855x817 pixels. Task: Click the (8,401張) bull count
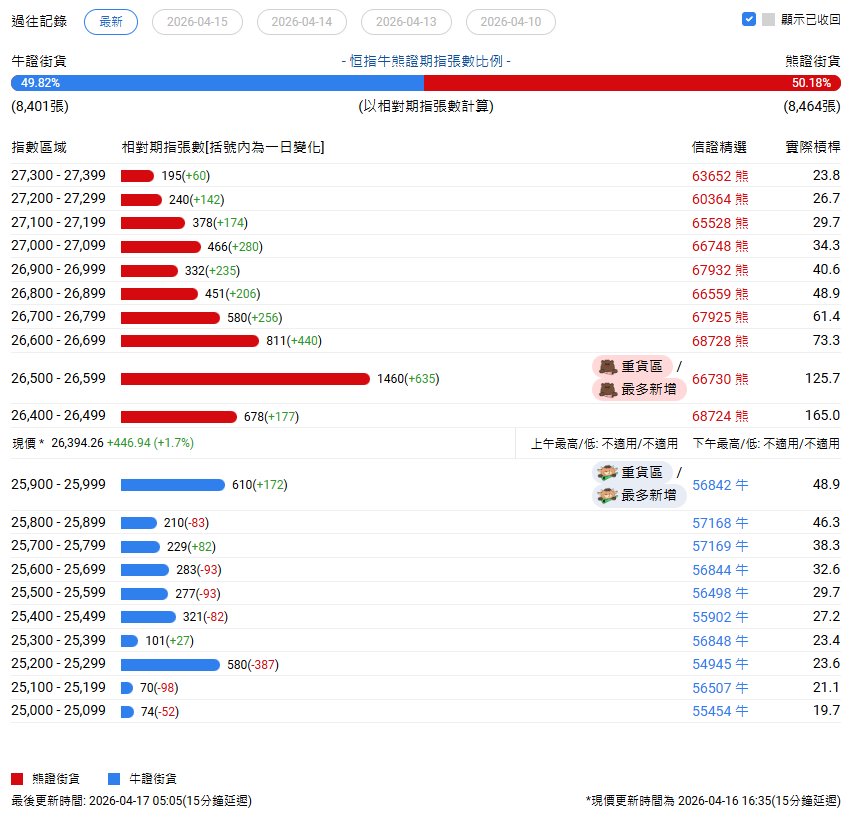[40, 106]
